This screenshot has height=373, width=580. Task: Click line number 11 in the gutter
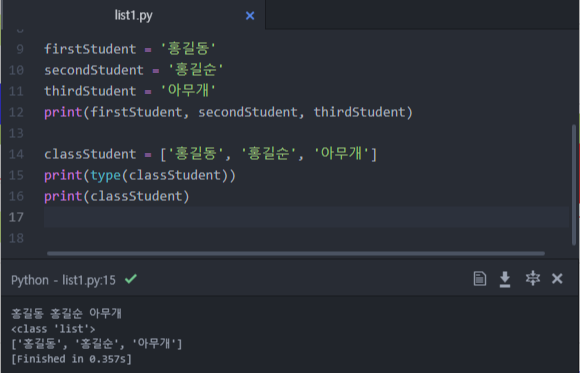point(16,91)
